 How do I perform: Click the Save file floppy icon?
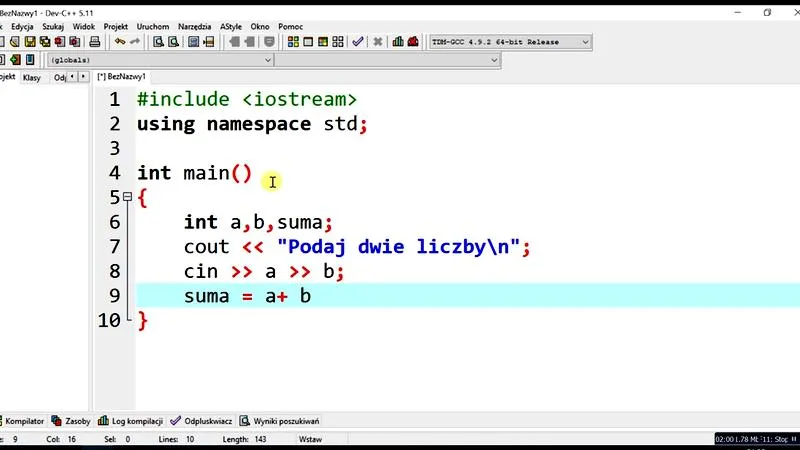coord(30,42)
